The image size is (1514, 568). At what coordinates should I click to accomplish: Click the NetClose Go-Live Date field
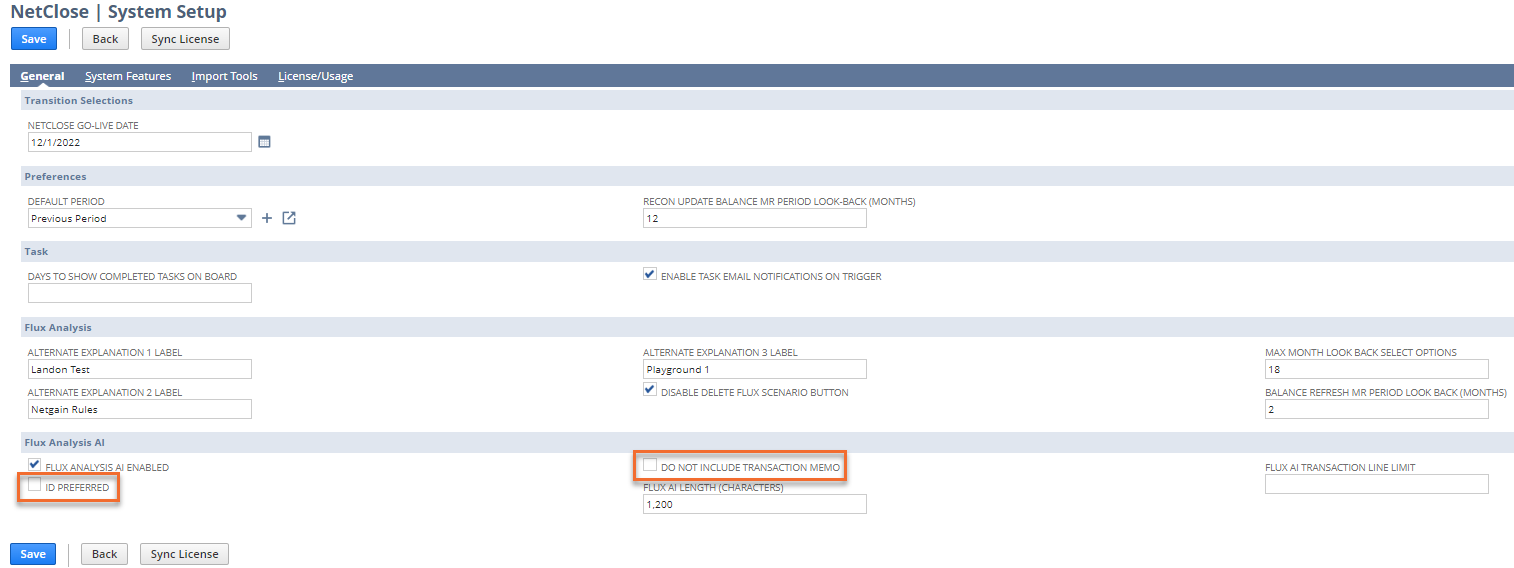139,142
